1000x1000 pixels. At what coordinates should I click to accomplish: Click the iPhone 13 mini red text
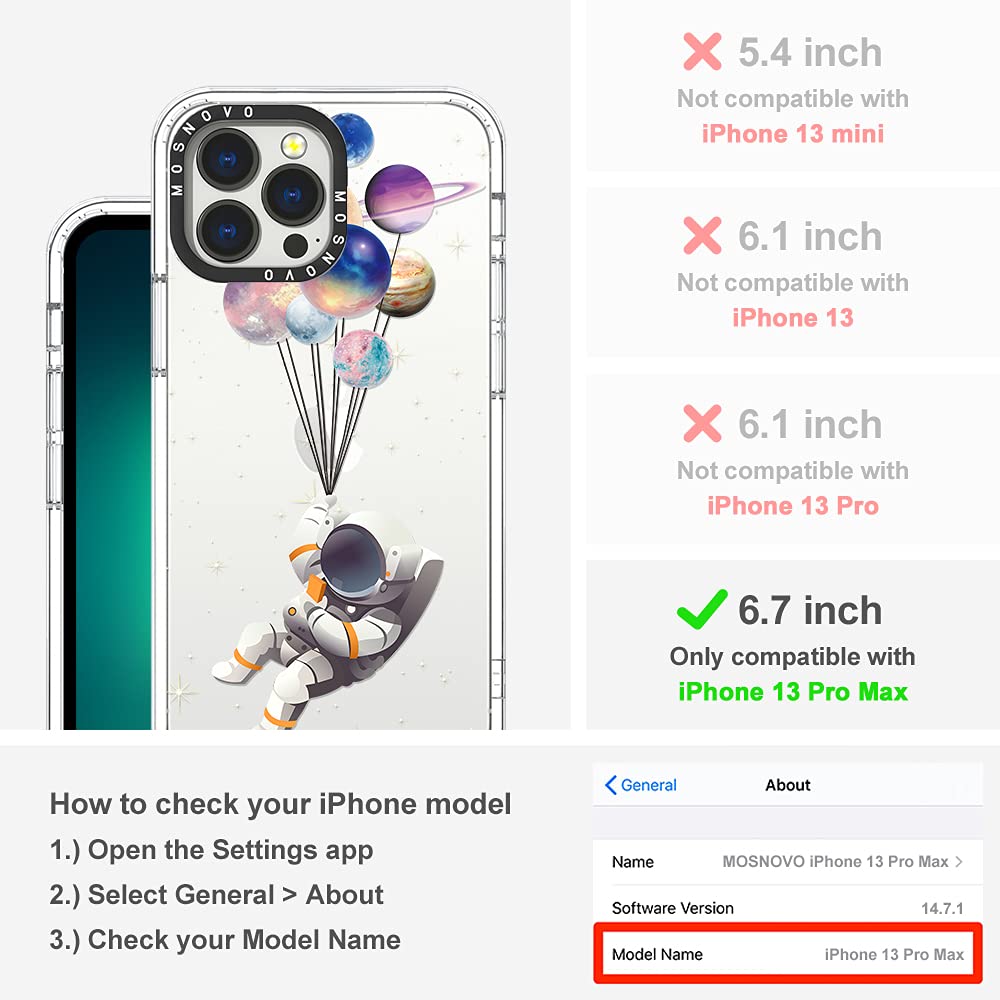click(793, 134)
